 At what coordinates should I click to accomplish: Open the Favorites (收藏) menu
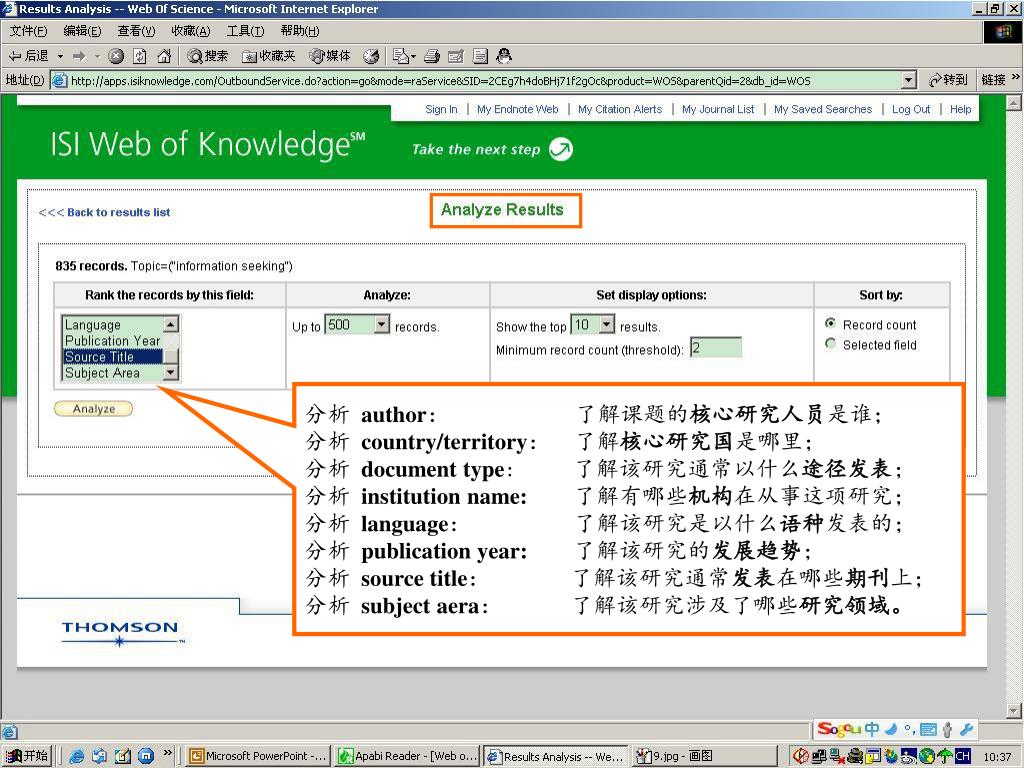191,31
